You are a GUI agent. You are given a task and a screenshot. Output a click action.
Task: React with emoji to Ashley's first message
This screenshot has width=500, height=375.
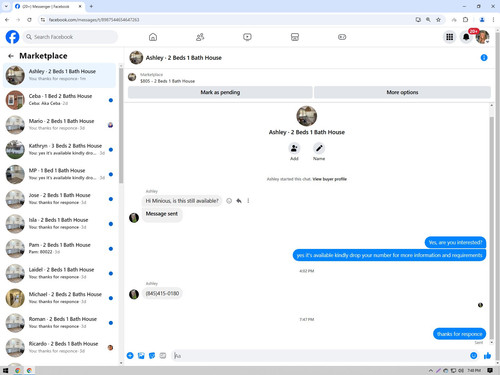click(x=229, y=201)
